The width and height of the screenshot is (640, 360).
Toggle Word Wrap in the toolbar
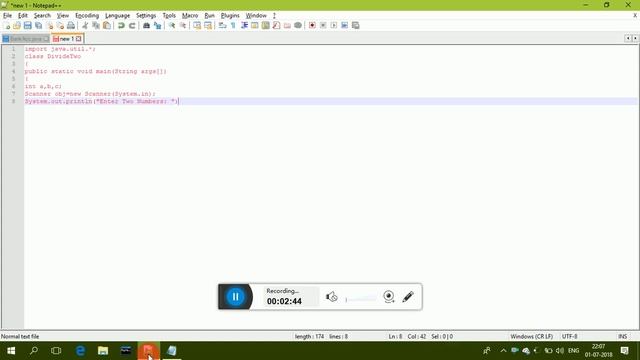[x=222, y=25]
